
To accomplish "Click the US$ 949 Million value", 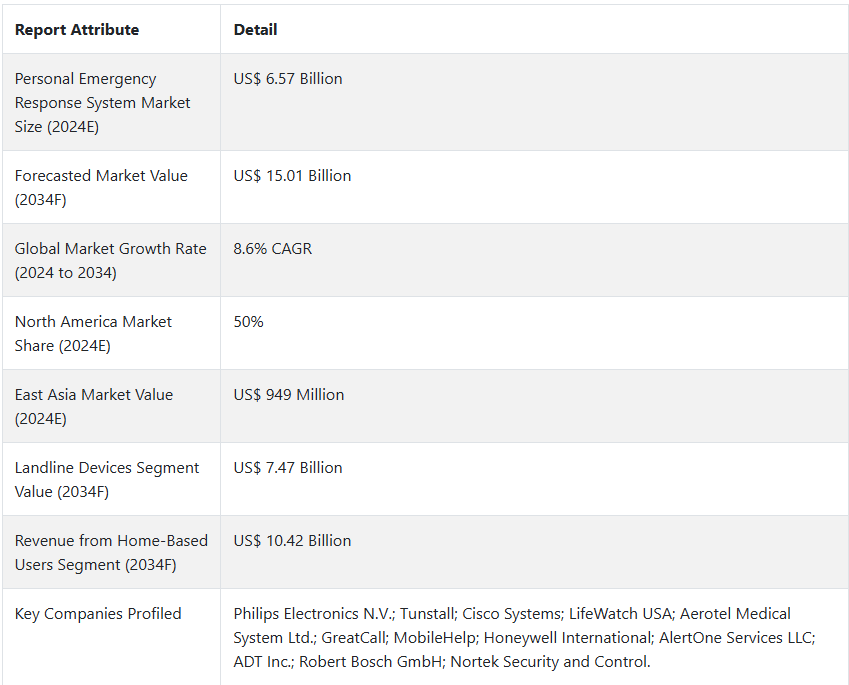I will point(289,395).
